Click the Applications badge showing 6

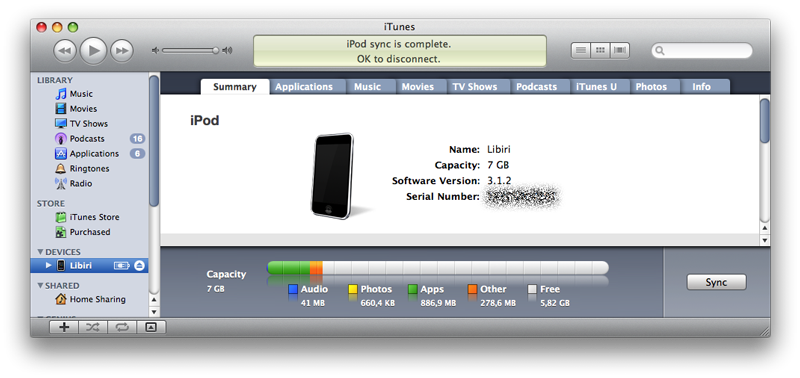point(137,154)
